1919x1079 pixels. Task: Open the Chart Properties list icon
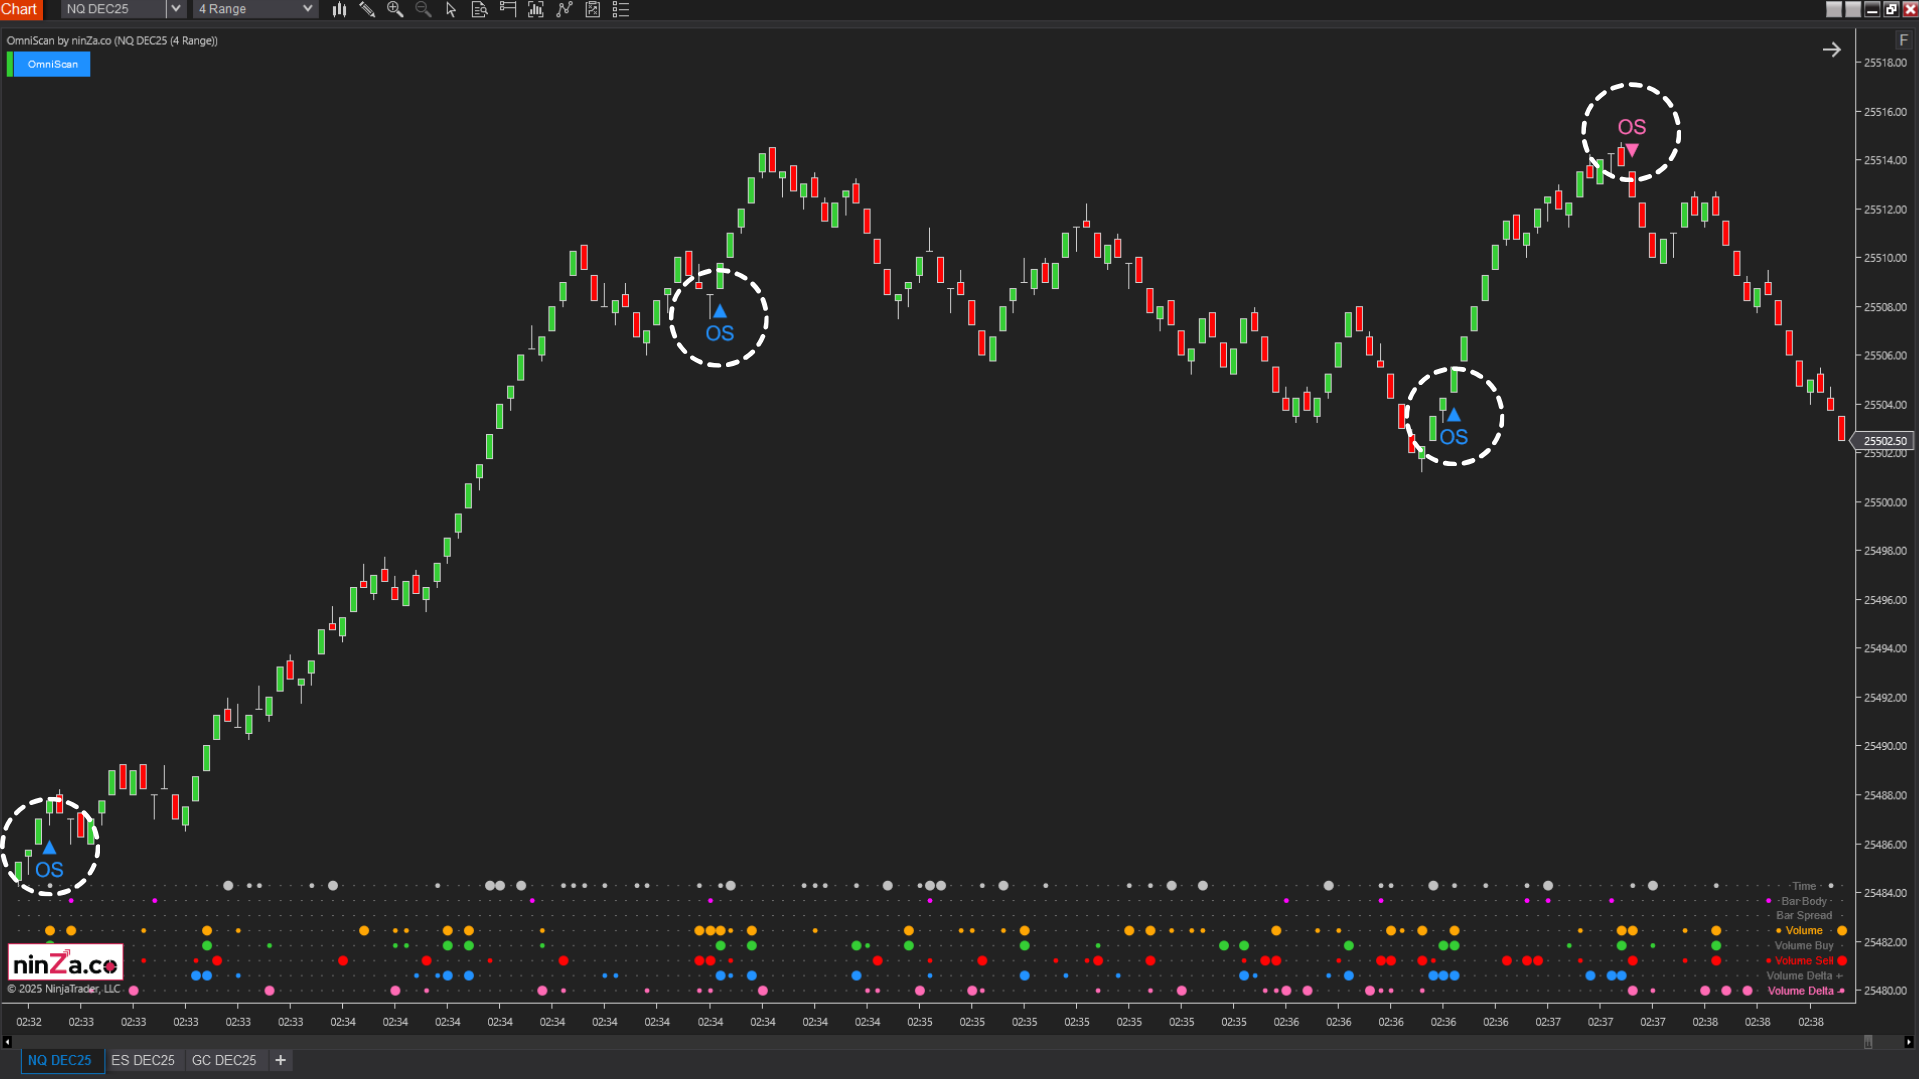pos(621,9)
